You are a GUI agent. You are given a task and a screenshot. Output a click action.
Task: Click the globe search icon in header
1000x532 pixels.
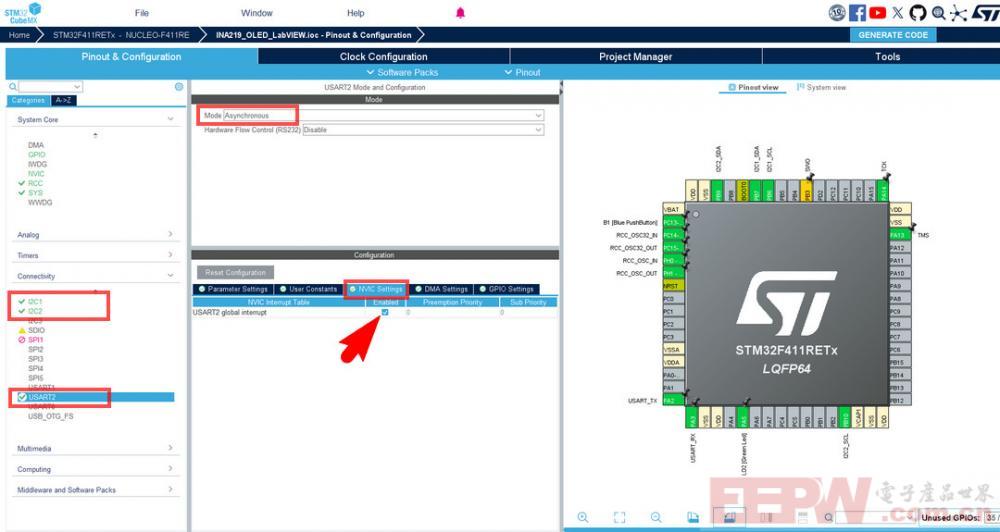tap(938, 13)
